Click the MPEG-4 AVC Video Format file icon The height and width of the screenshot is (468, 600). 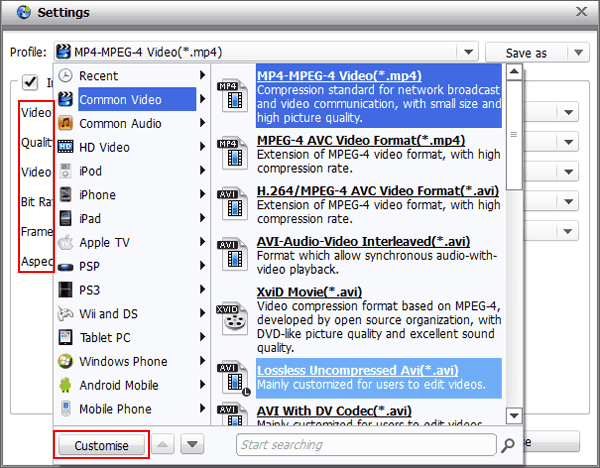point(232,153)
